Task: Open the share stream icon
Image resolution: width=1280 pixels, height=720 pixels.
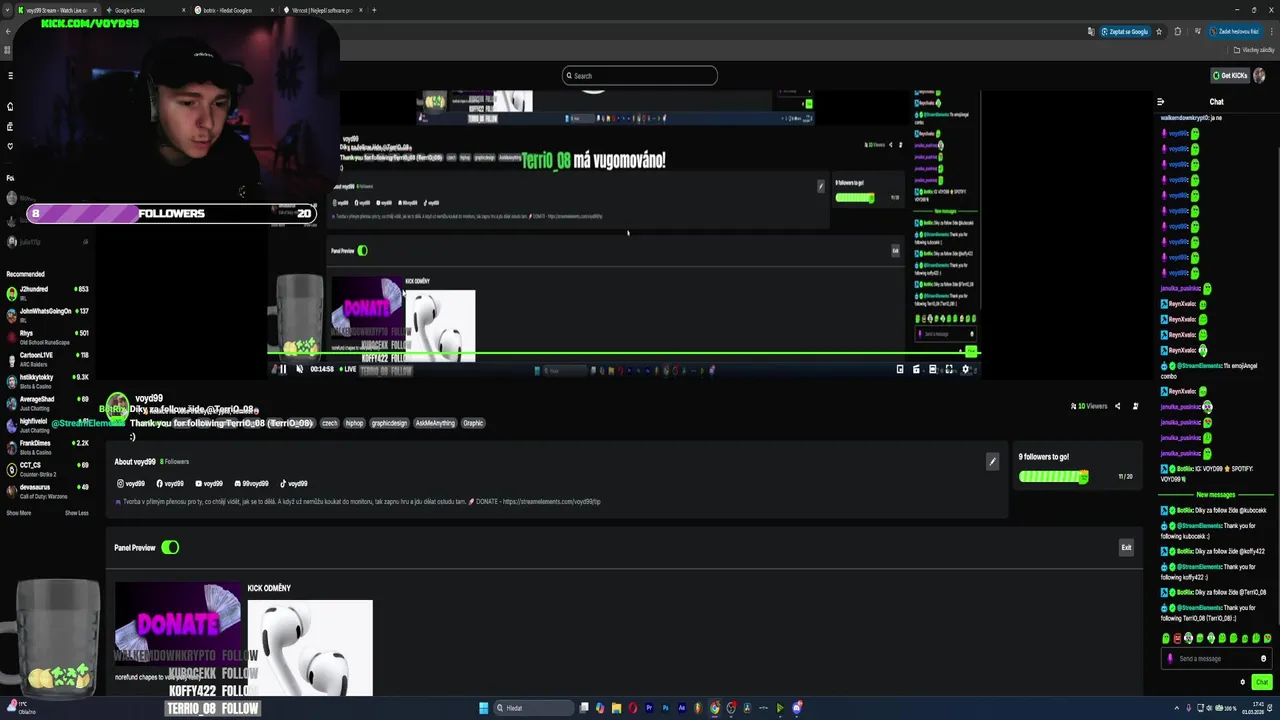Action: tap(1120, 406)
